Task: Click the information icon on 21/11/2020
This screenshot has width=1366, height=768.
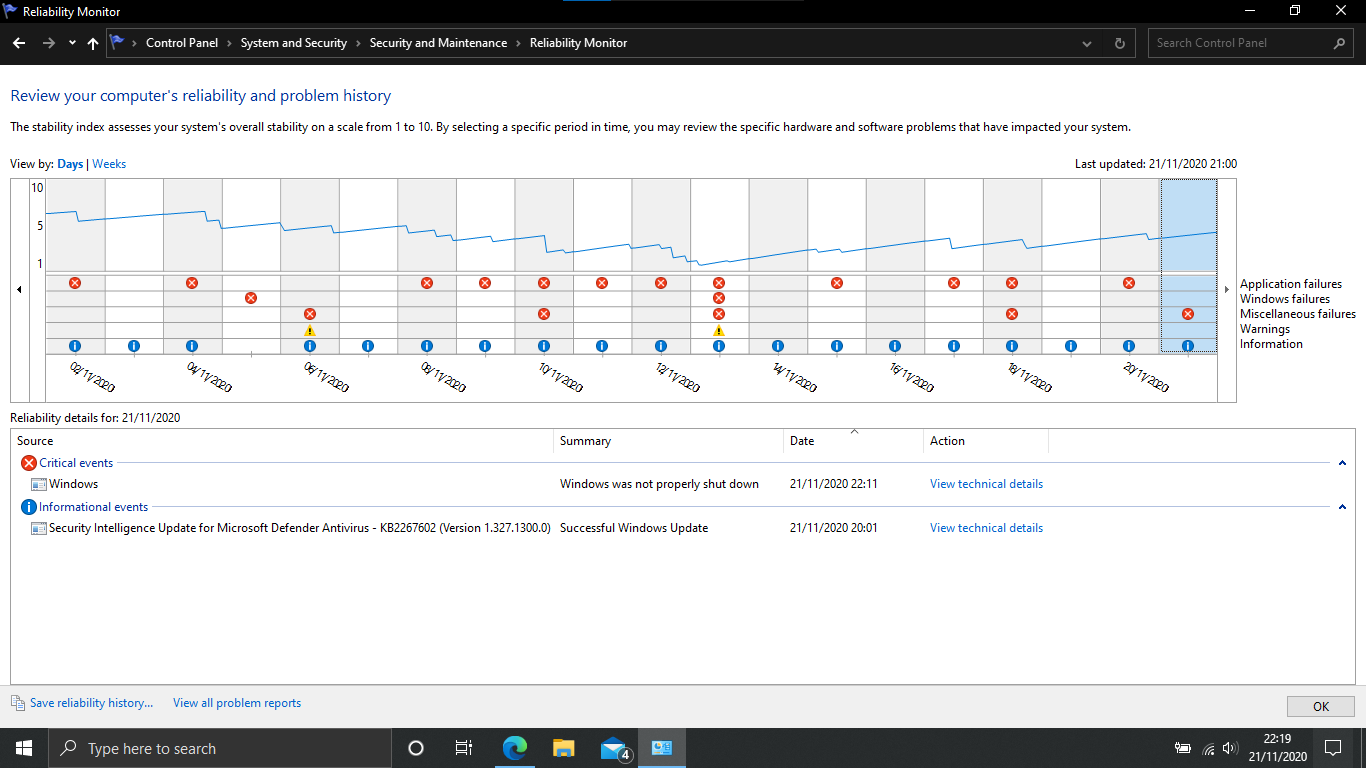Action: [1188, 346]
